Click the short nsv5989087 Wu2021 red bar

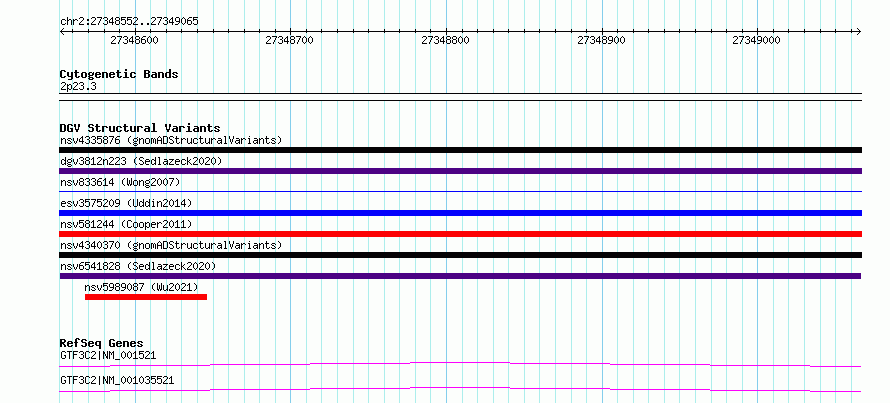(146, 297)
